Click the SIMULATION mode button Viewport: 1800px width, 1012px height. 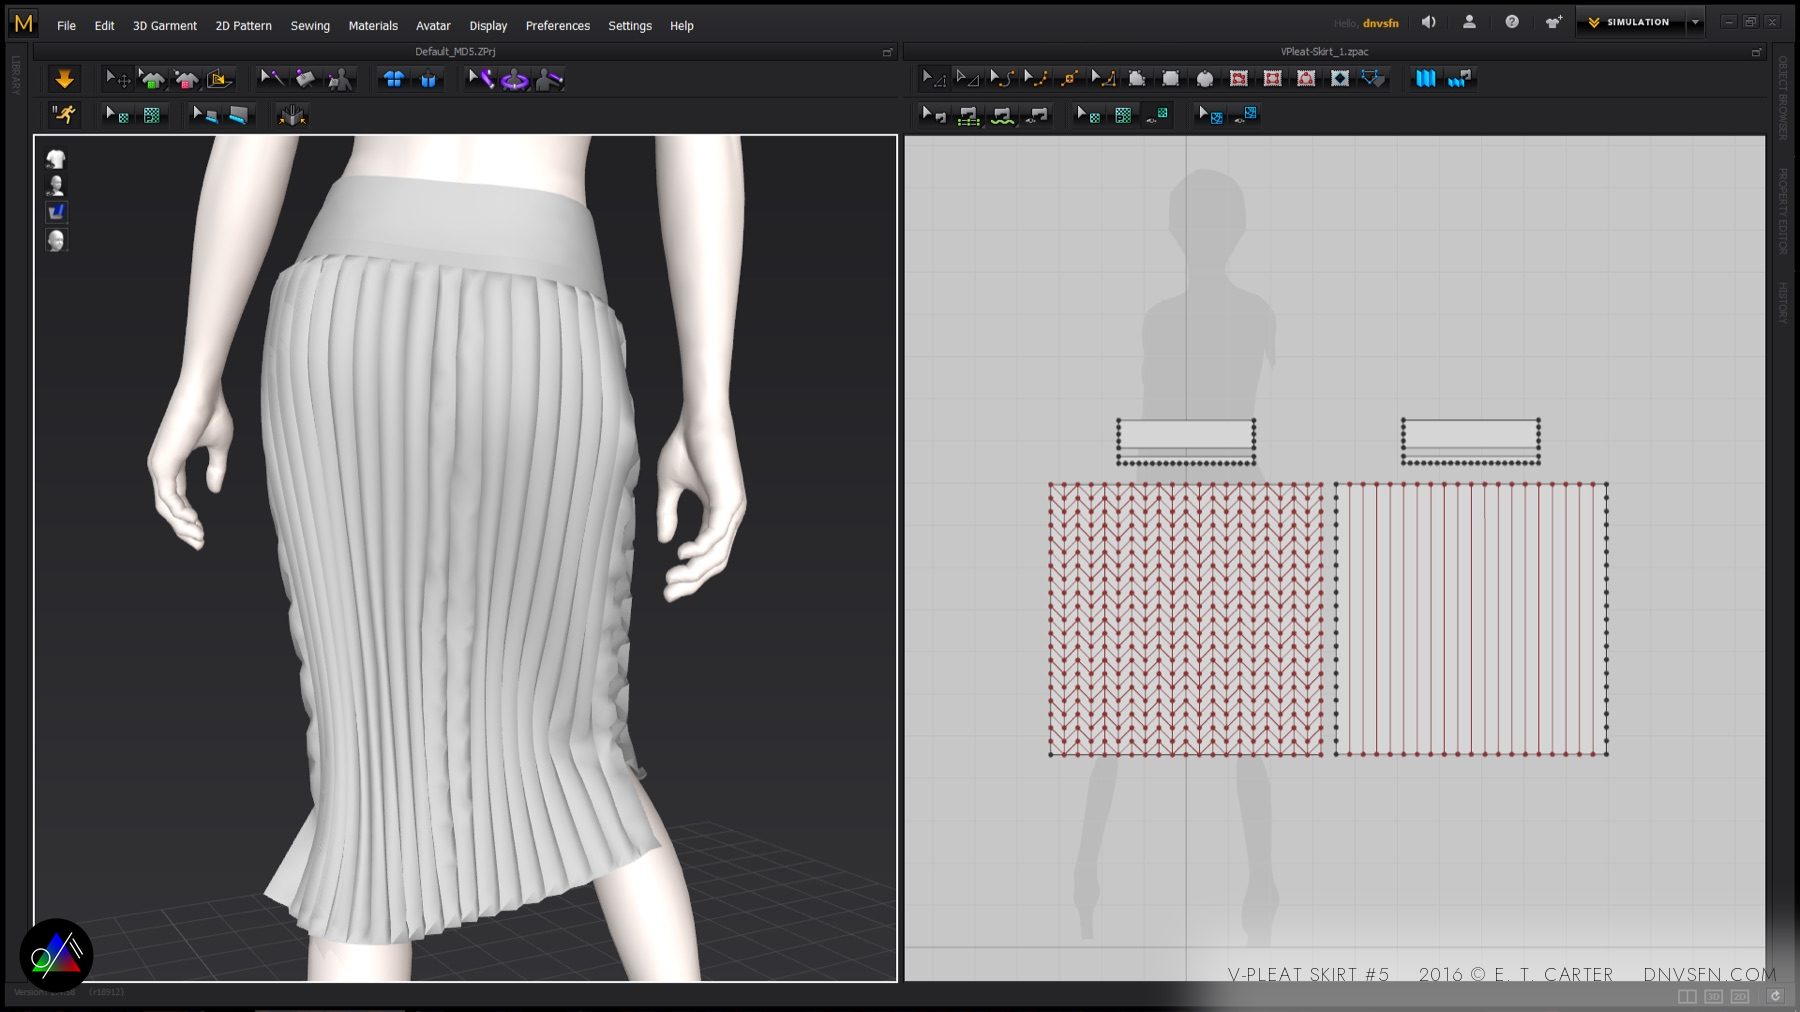[1630, 22]
